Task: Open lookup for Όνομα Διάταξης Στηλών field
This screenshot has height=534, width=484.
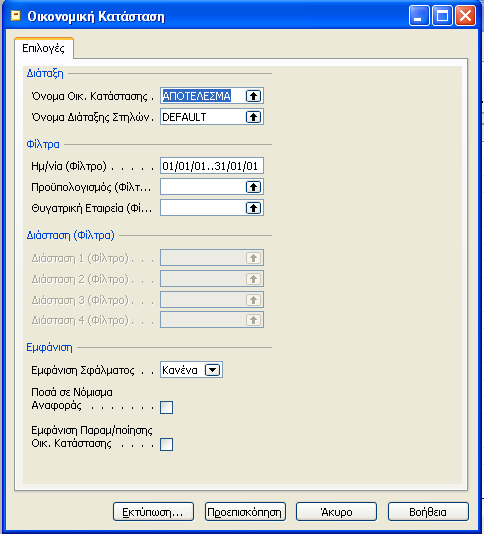Action: [253, 117]
